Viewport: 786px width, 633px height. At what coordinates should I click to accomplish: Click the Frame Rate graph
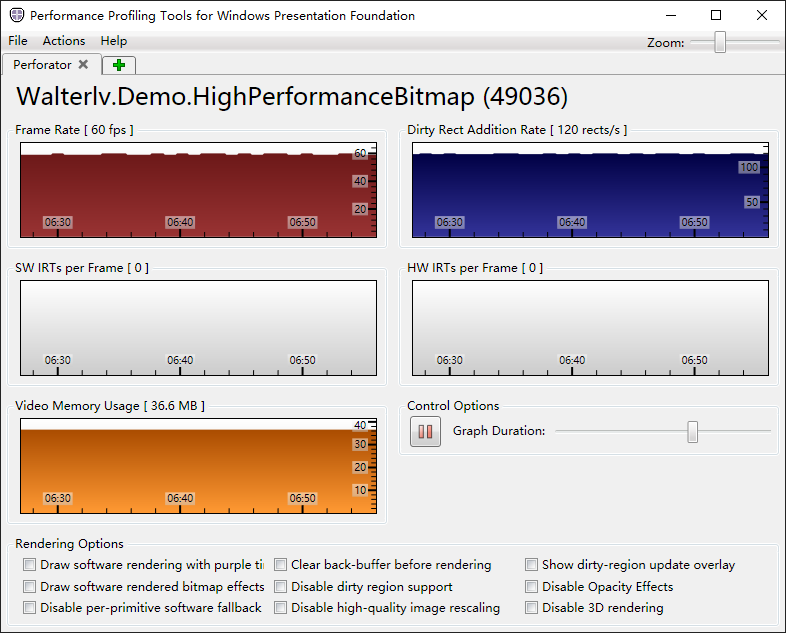pyautogui.click(x=198, y=190)
